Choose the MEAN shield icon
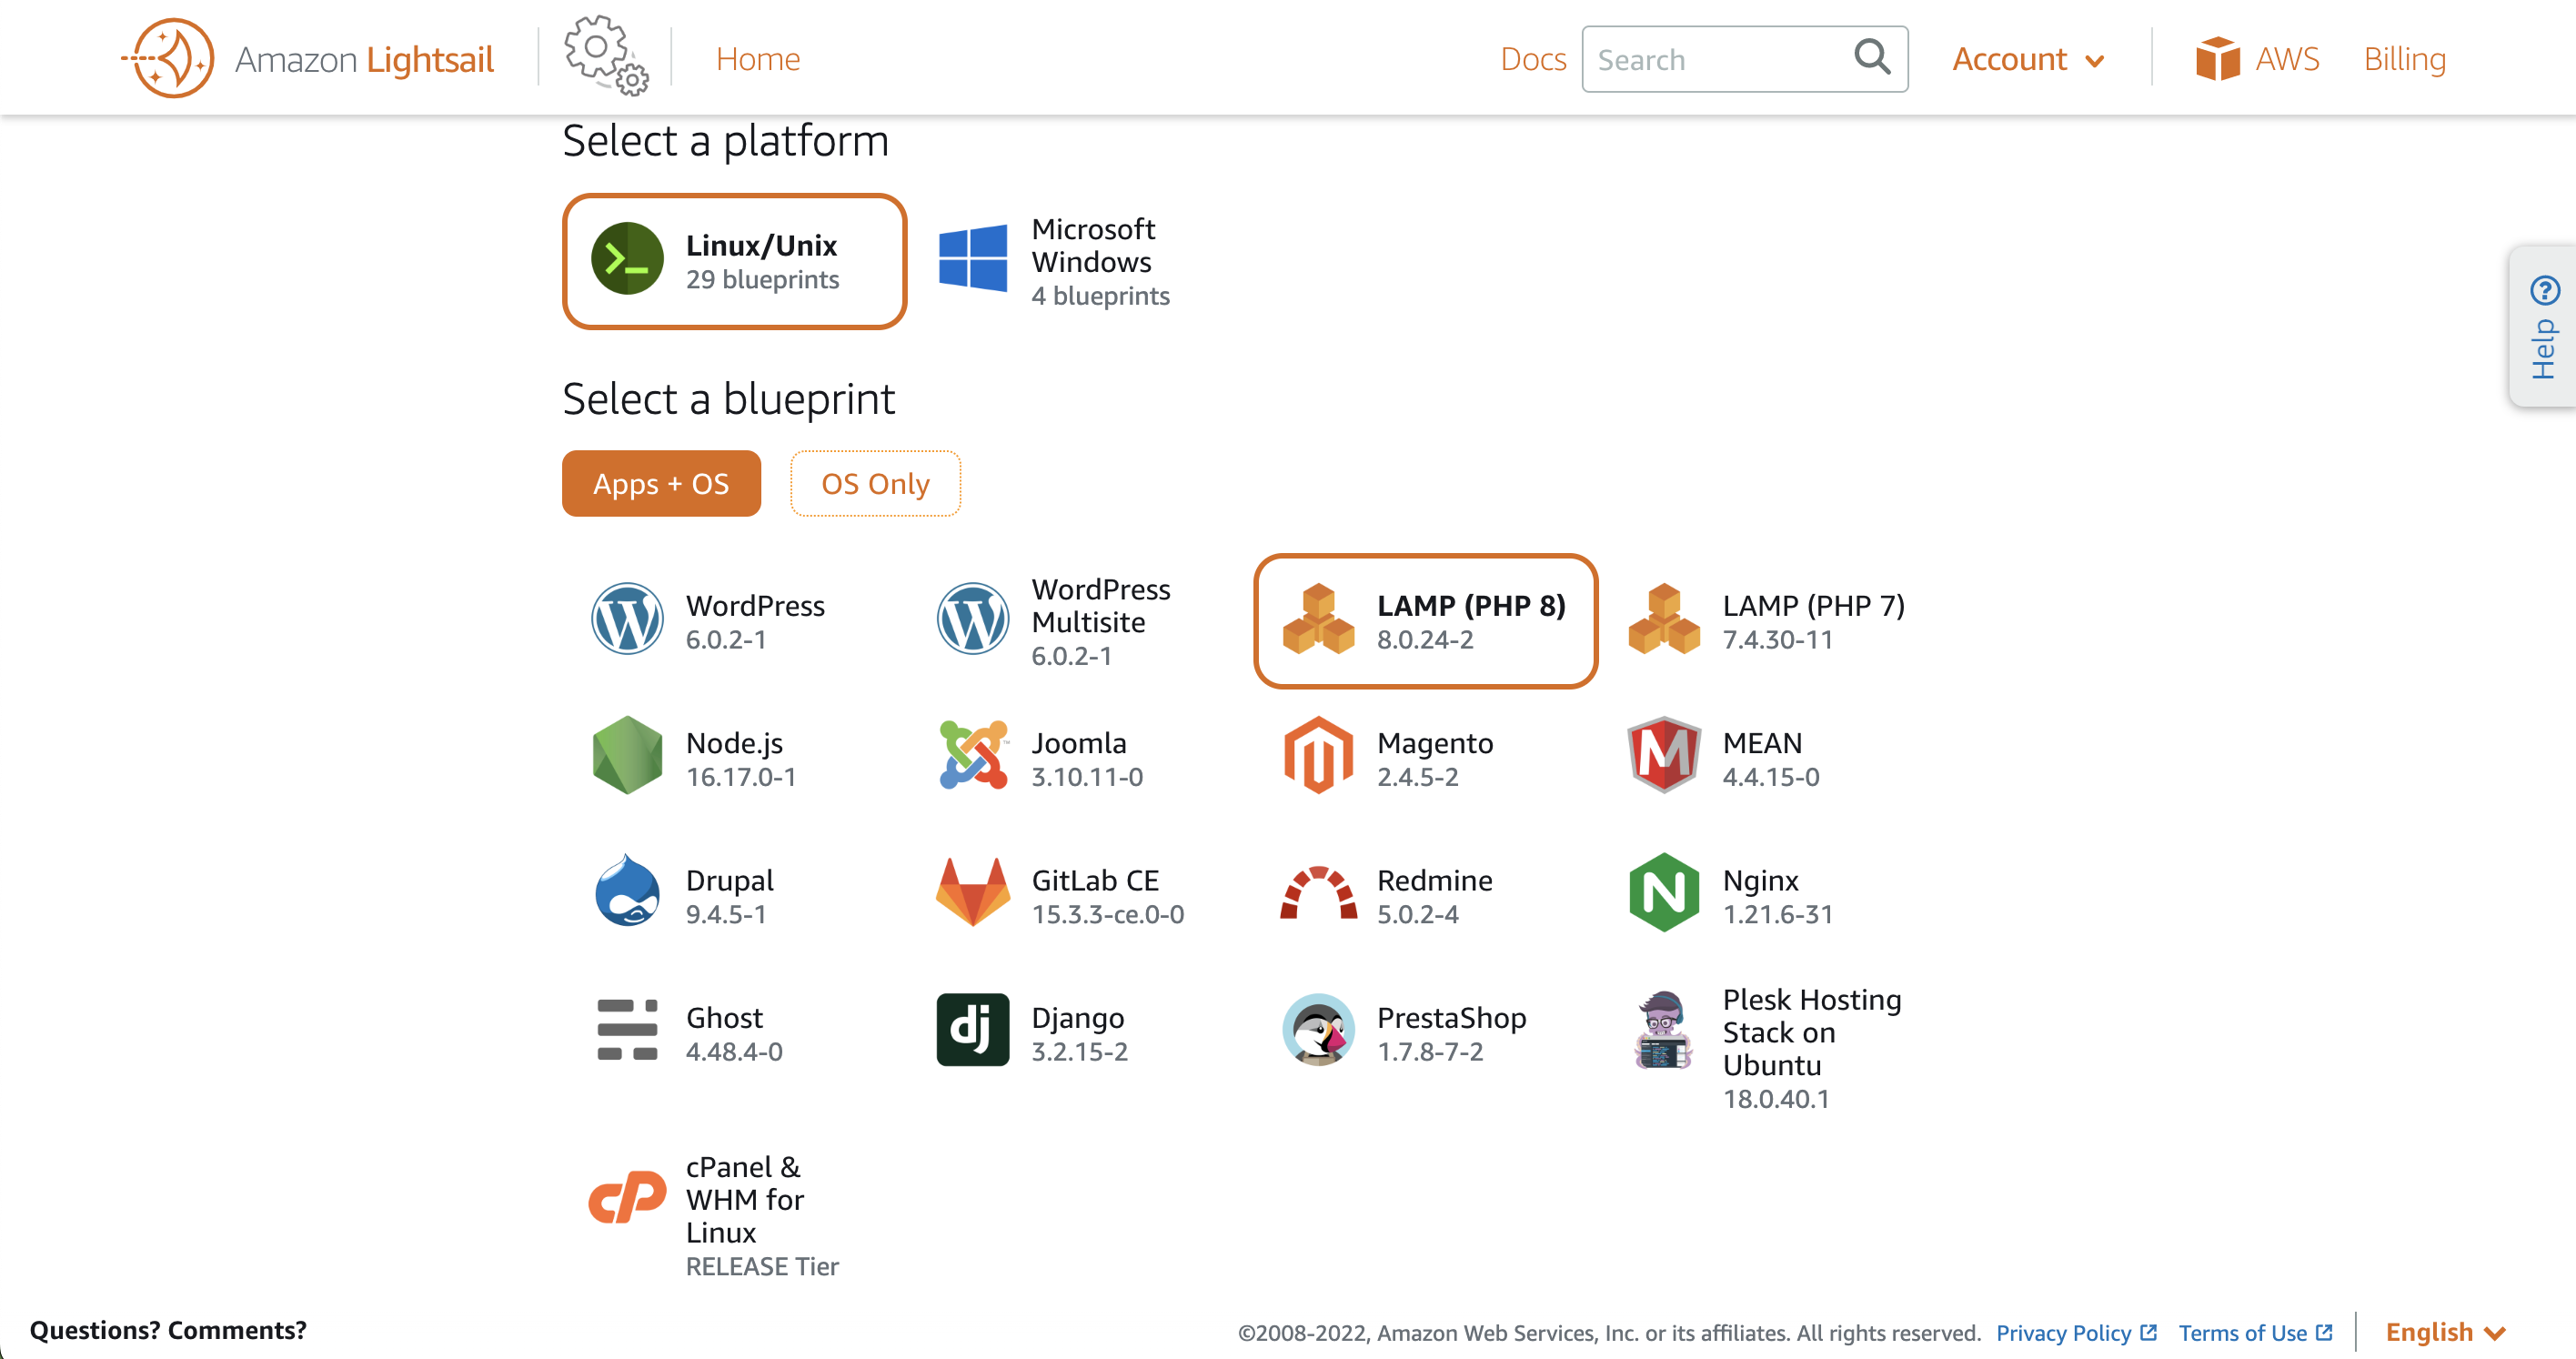The height and width of the screenshot is (1359, 2576). coord(1664,756)
